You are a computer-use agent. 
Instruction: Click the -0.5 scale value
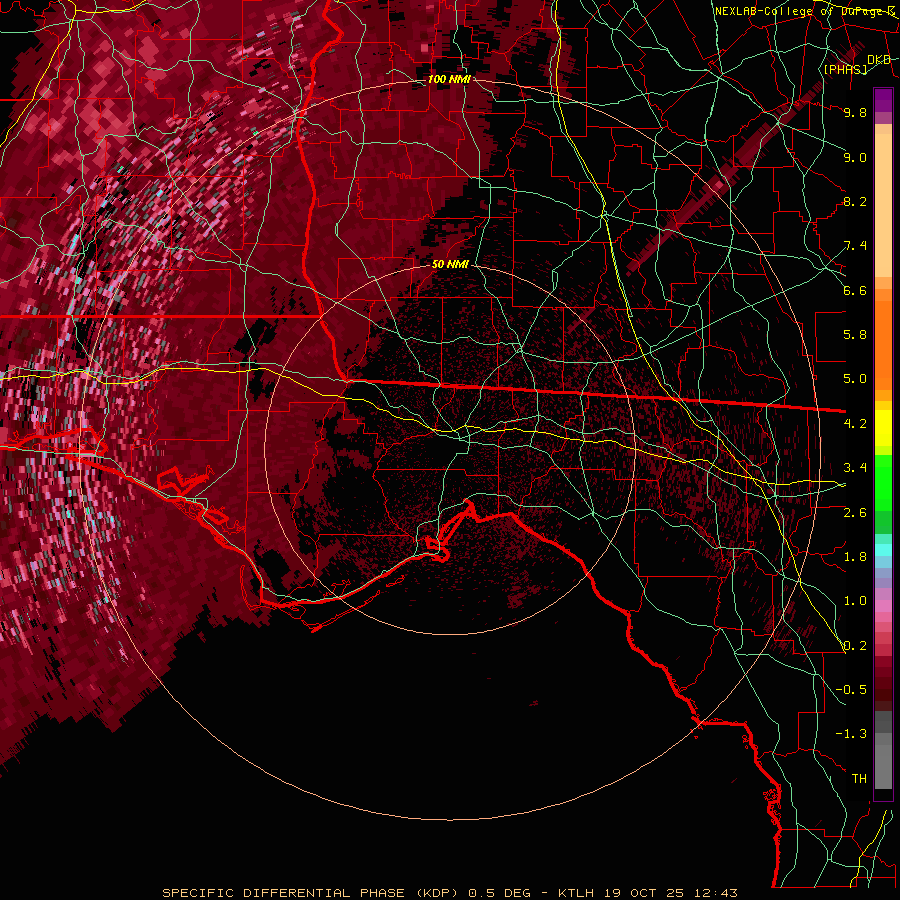(x=851, y=690)
